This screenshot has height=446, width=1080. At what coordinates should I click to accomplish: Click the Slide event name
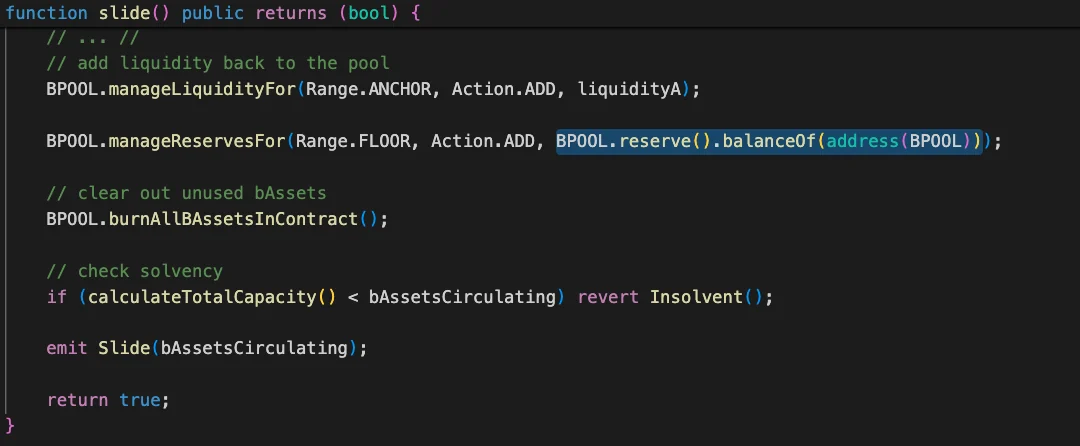coord(124,348)
